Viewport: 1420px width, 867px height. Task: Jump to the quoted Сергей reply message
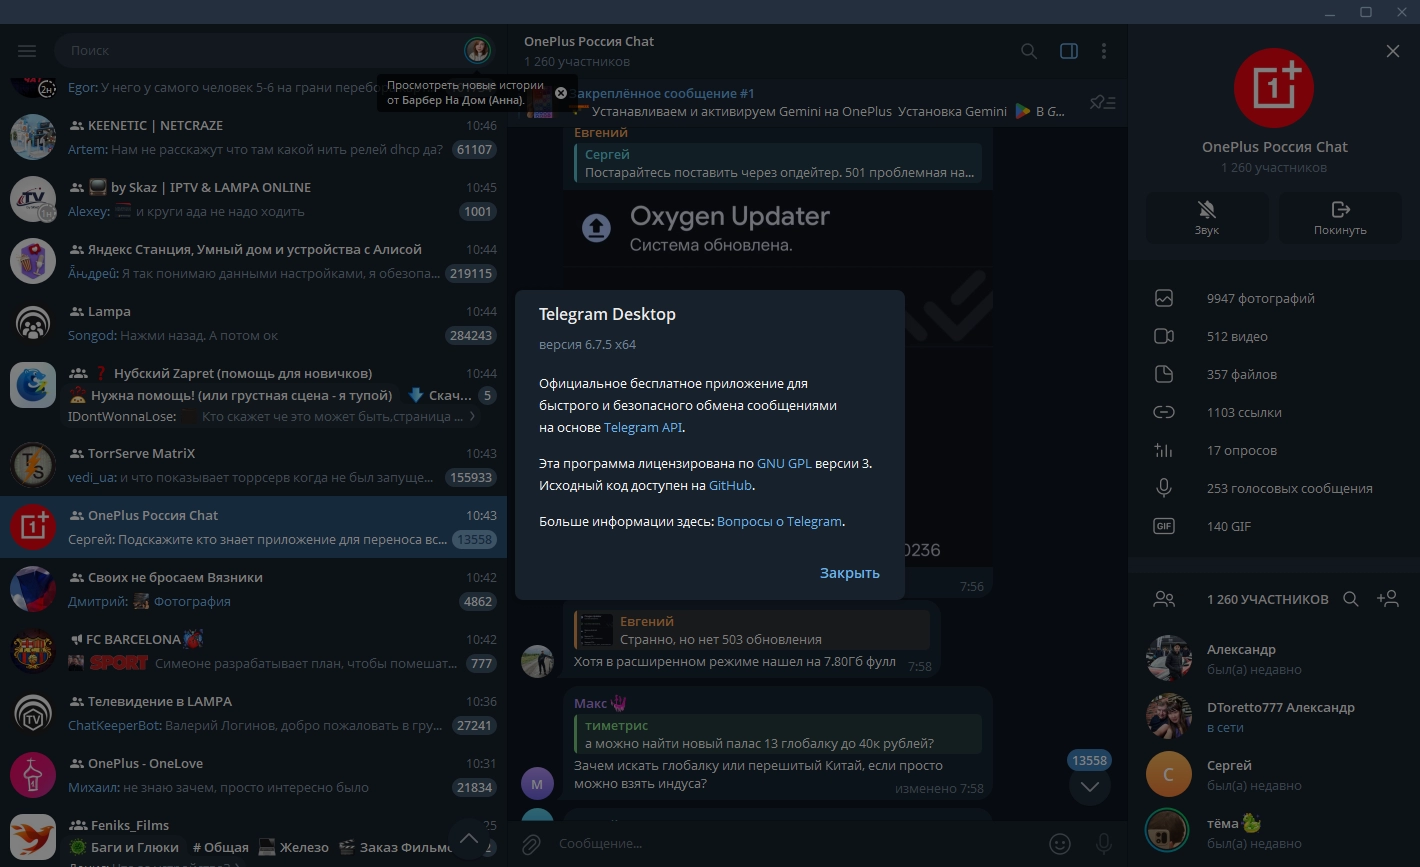click(x=778, y=163)
